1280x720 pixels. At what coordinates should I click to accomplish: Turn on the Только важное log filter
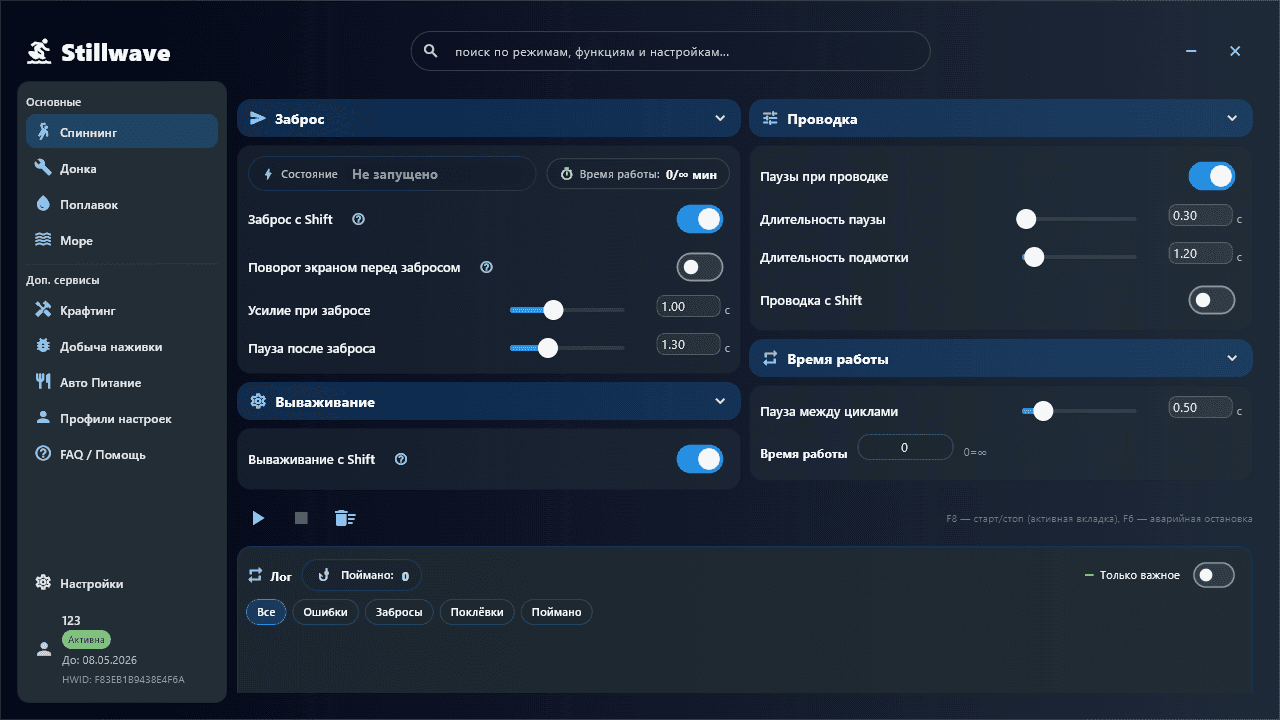(x=1214, y=575)
